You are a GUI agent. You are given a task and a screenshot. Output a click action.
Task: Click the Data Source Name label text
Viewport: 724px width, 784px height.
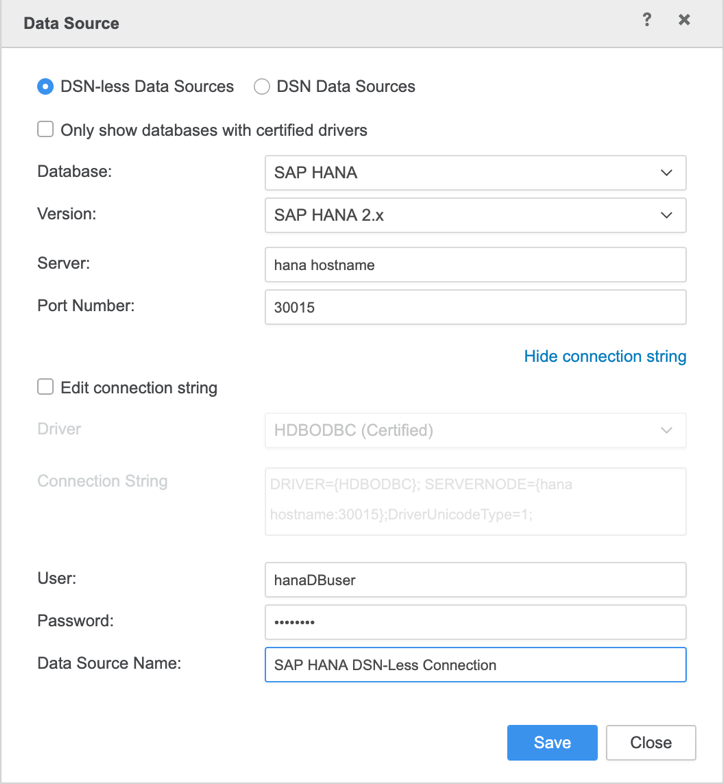(109, 663)
